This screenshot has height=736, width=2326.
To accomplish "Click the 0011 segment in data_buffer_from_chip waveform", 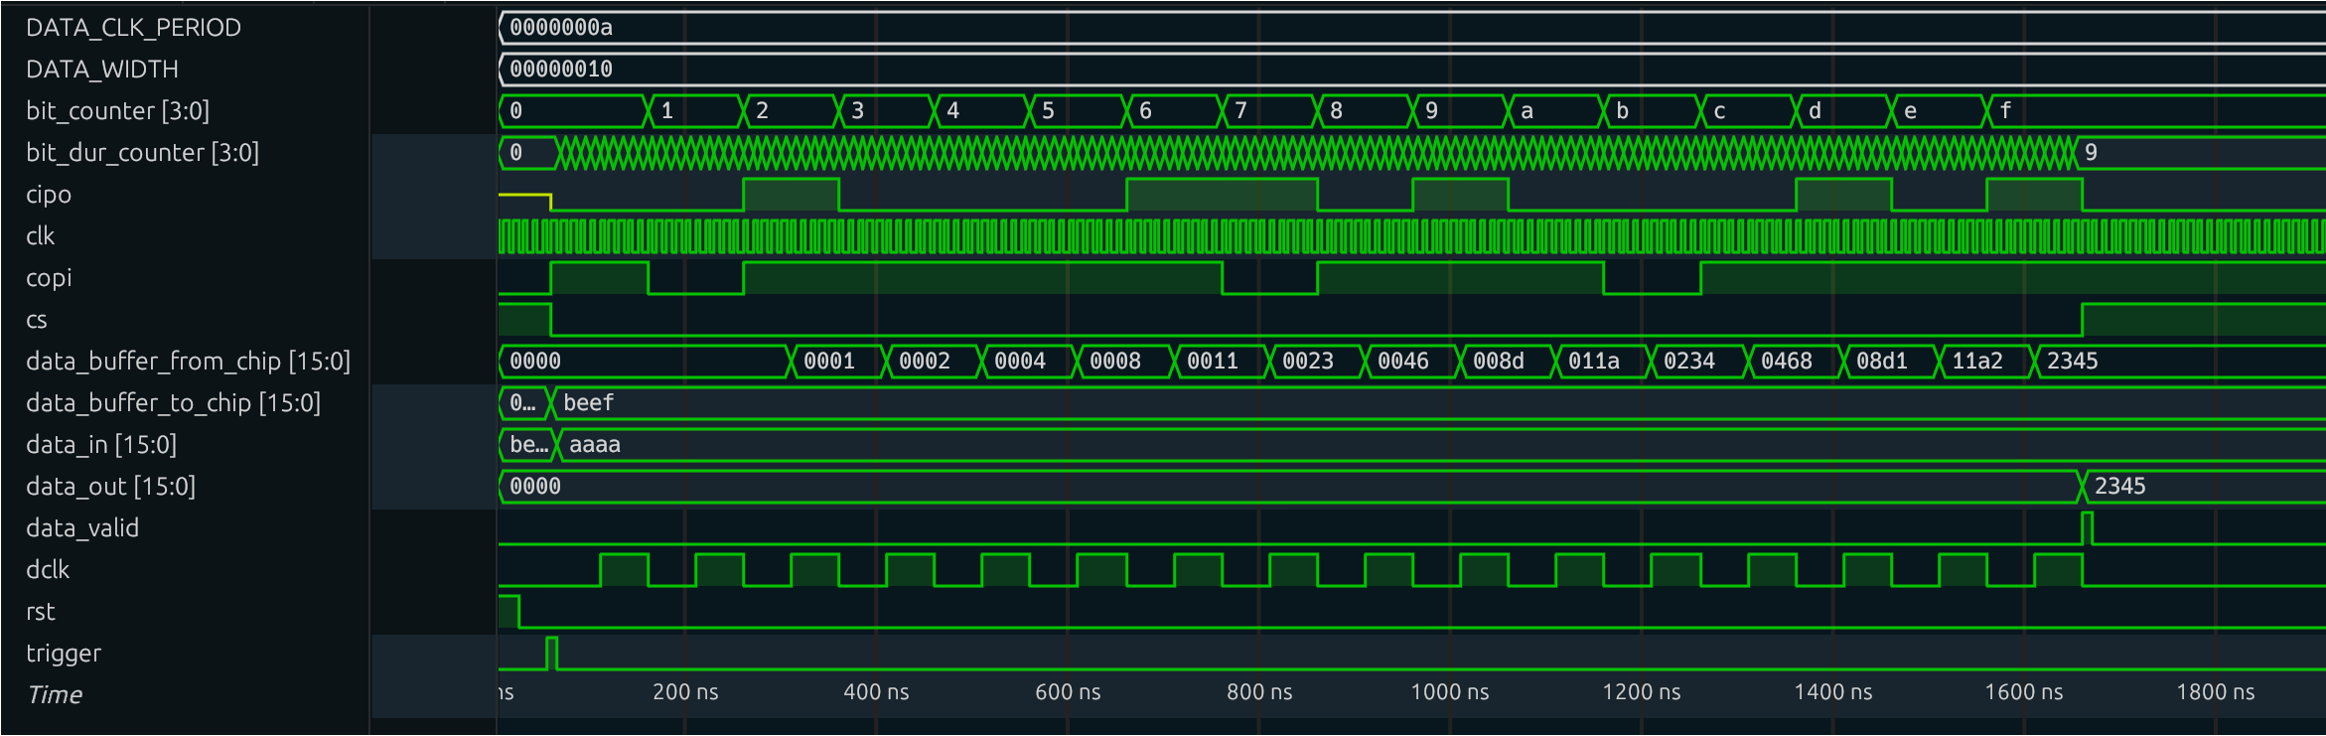I will [1212, 361].
